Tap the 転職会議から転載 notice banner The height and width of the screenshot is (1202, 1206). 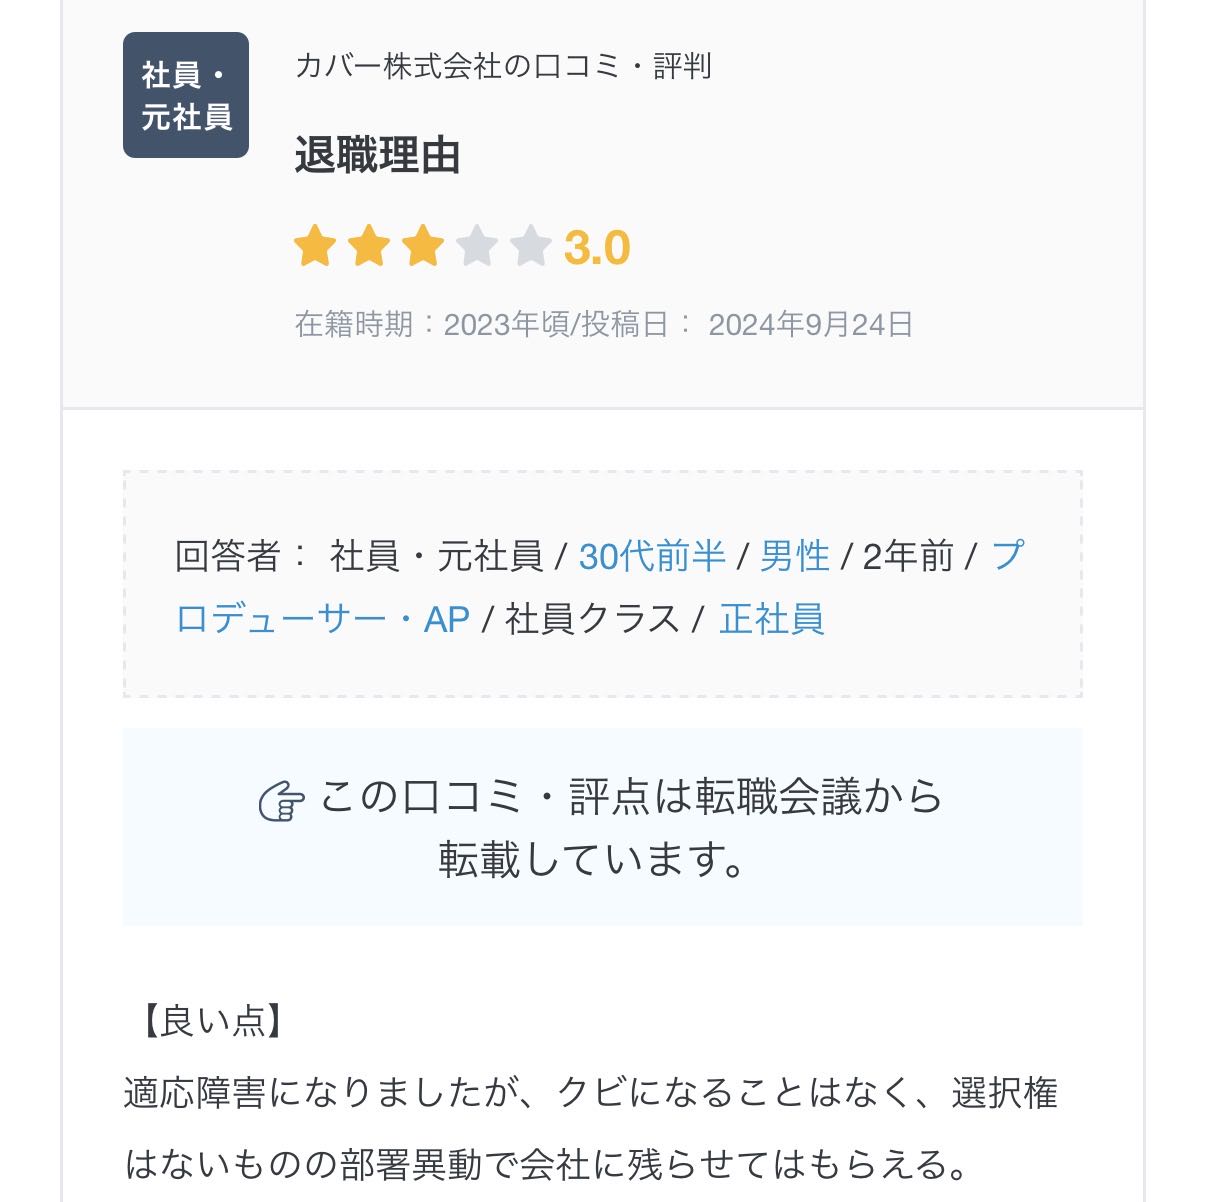coord(602,828)
